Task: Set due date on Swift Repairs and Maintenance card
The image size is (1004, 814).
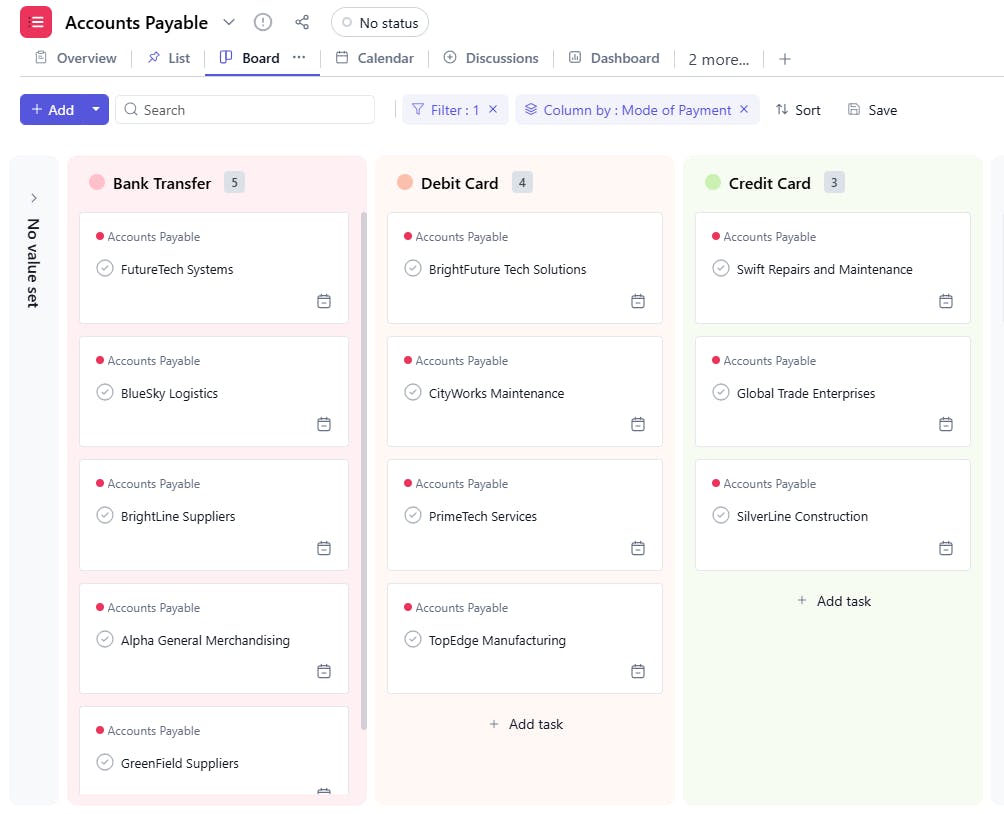Action: click(x=946, y=301)
